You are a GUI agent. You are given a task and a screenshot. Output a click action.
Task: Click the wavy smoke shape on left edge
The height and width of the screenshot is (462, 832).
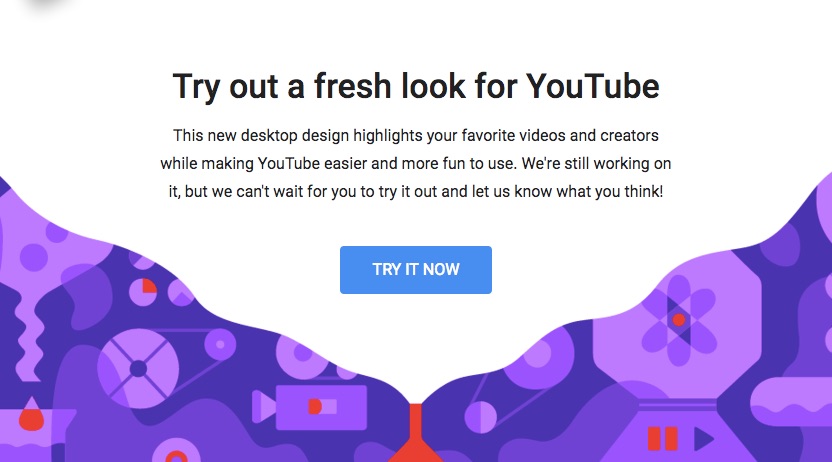[x=27, y=336]
